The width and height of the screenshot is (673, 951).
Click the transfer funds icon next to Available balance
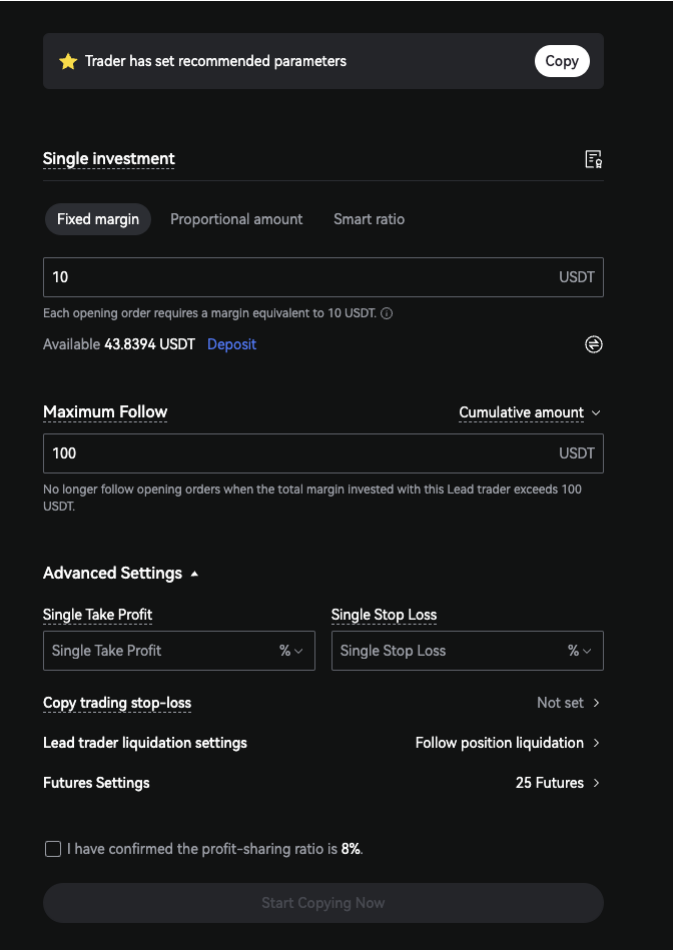(593, 344)
